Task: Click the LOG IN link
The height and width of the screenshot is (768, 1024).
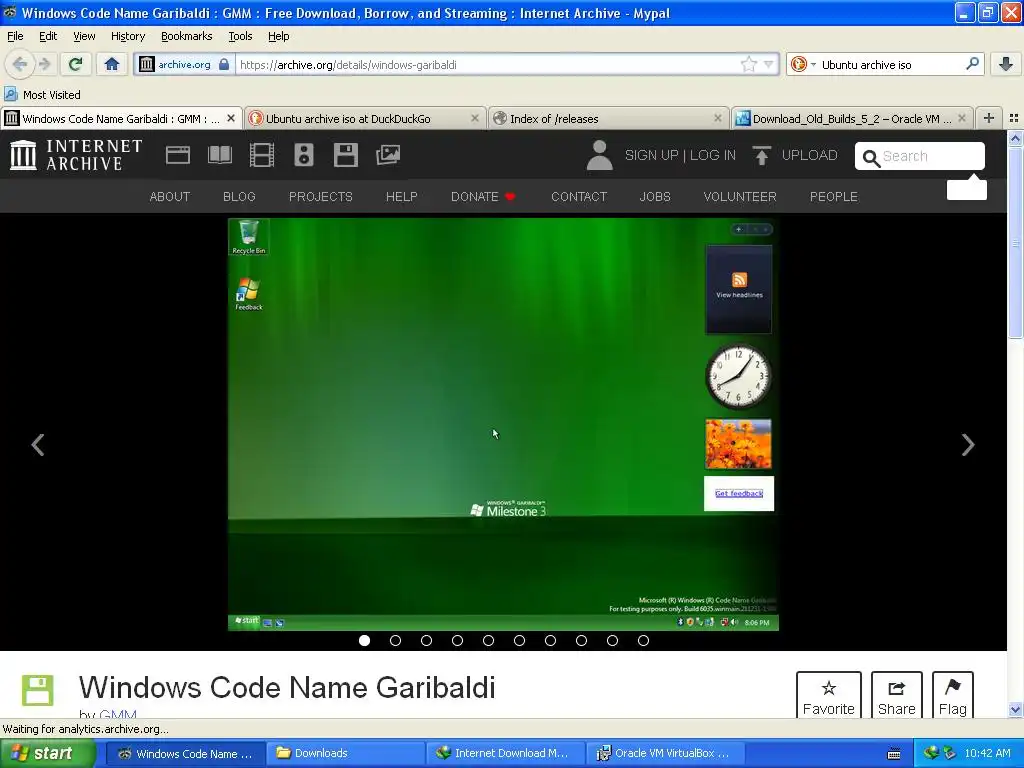Action: click(x=712, y=155)
